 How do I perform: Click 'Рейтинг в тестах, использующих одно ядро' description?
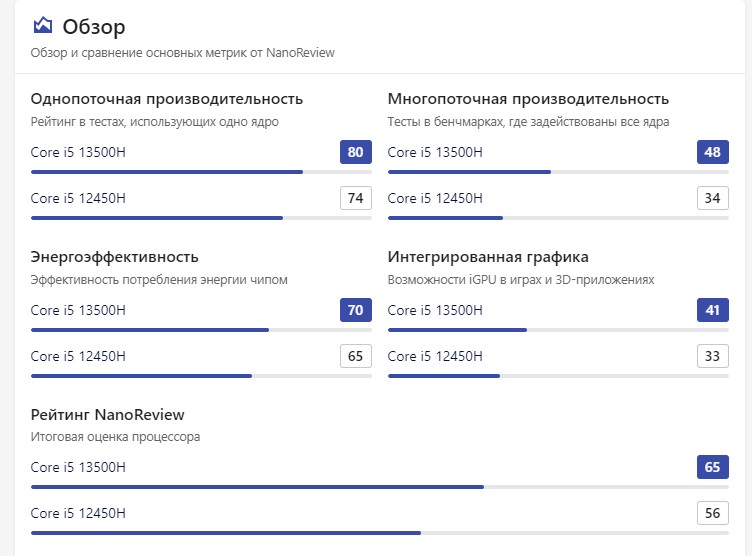point(154,122)
